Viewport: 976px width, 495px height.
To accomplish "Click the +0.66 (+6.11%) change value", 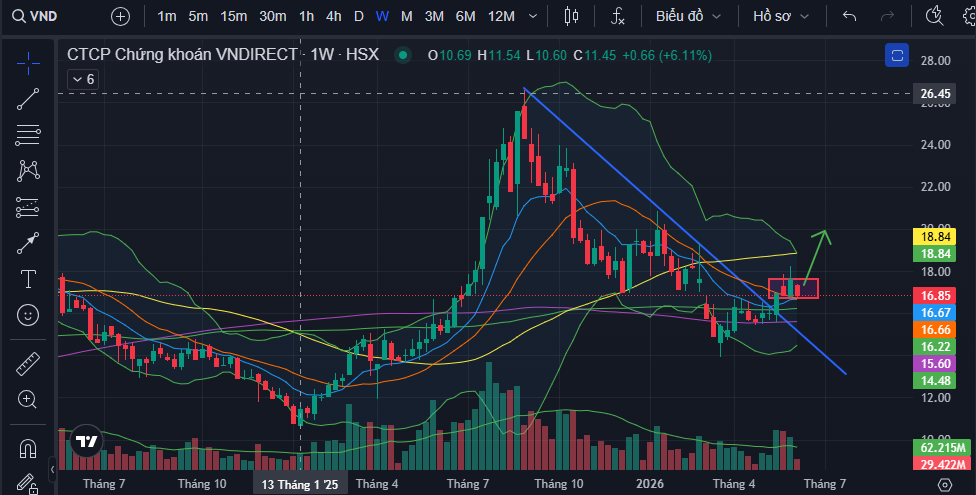I will click(667, 55).
